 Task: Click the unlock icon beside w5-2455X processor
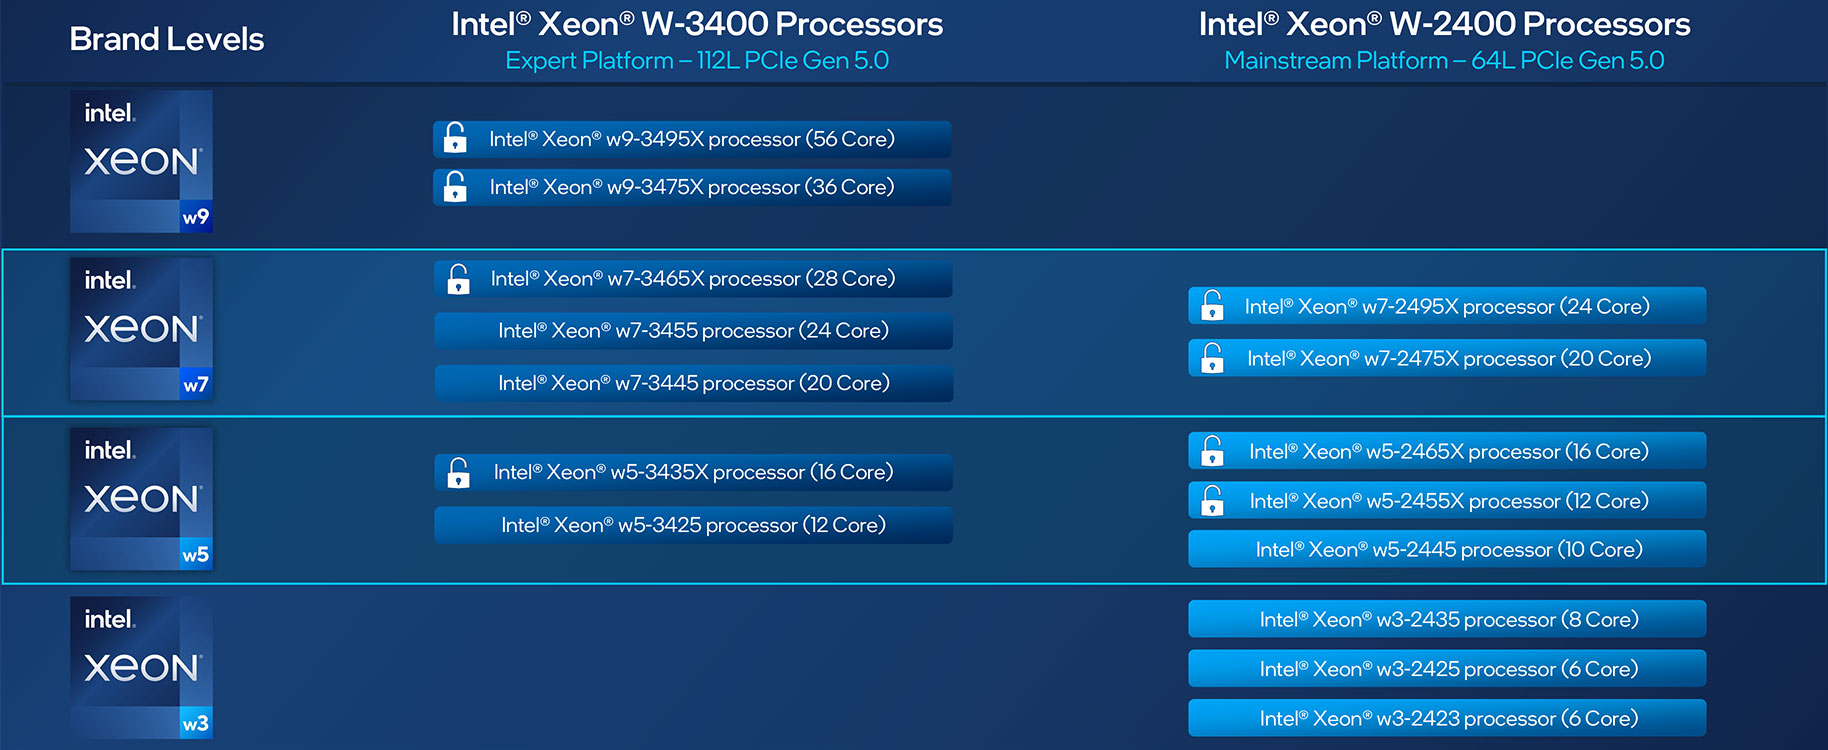click(1212, 500)
